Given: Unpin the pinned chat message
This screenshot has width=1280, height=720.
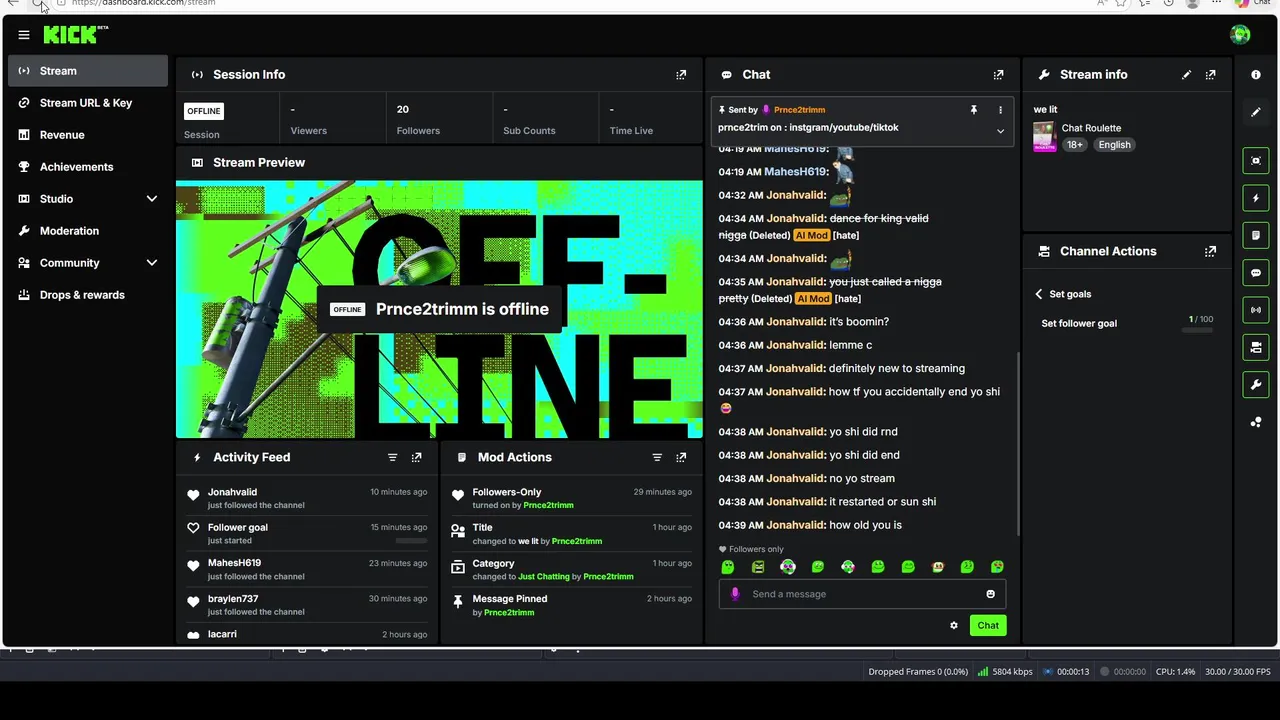Looking at the screenshot, I should point(973,110).
